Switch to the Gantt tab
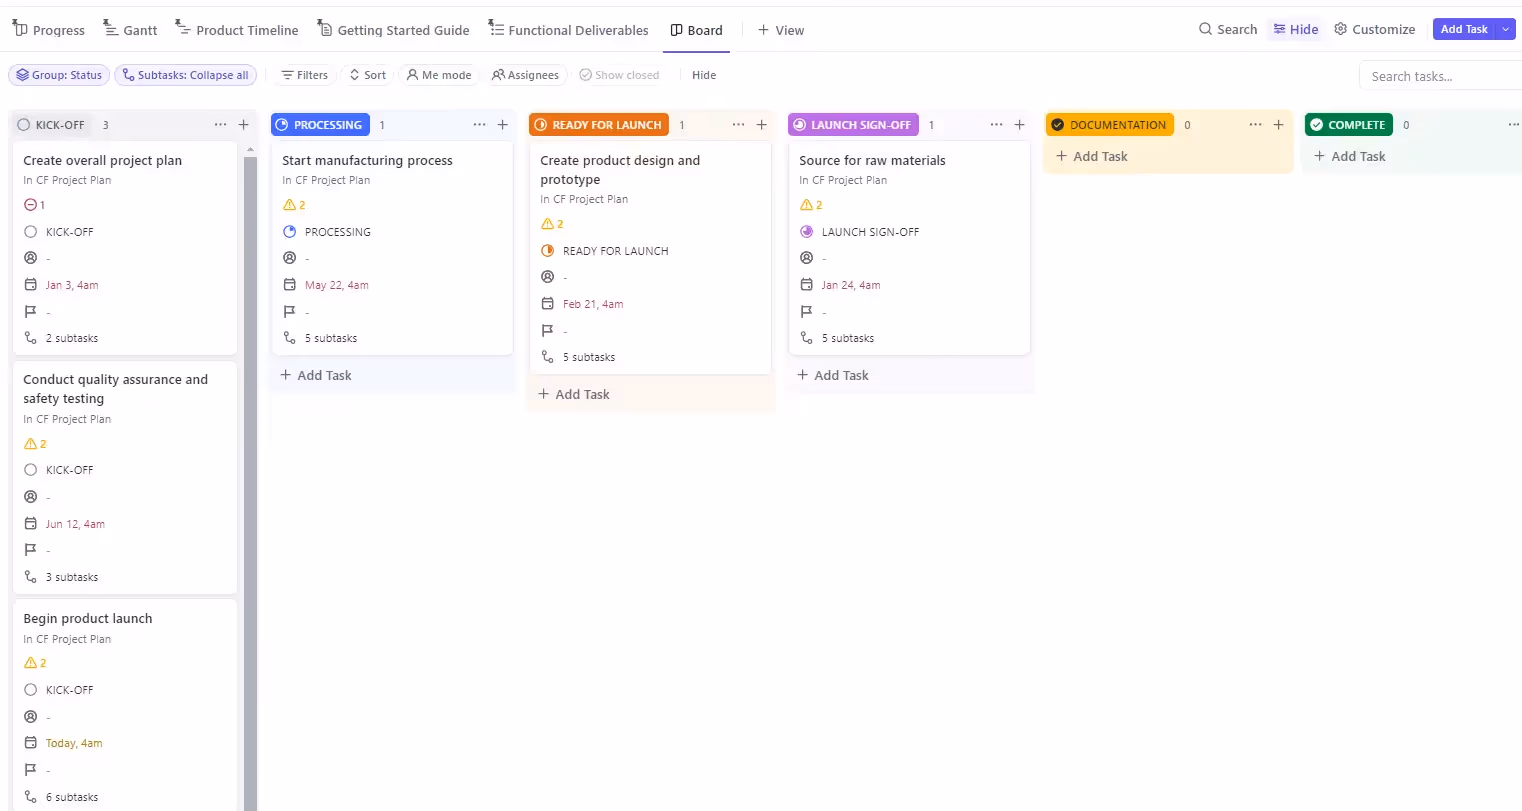1522x811 pixels. click(130, 29)
